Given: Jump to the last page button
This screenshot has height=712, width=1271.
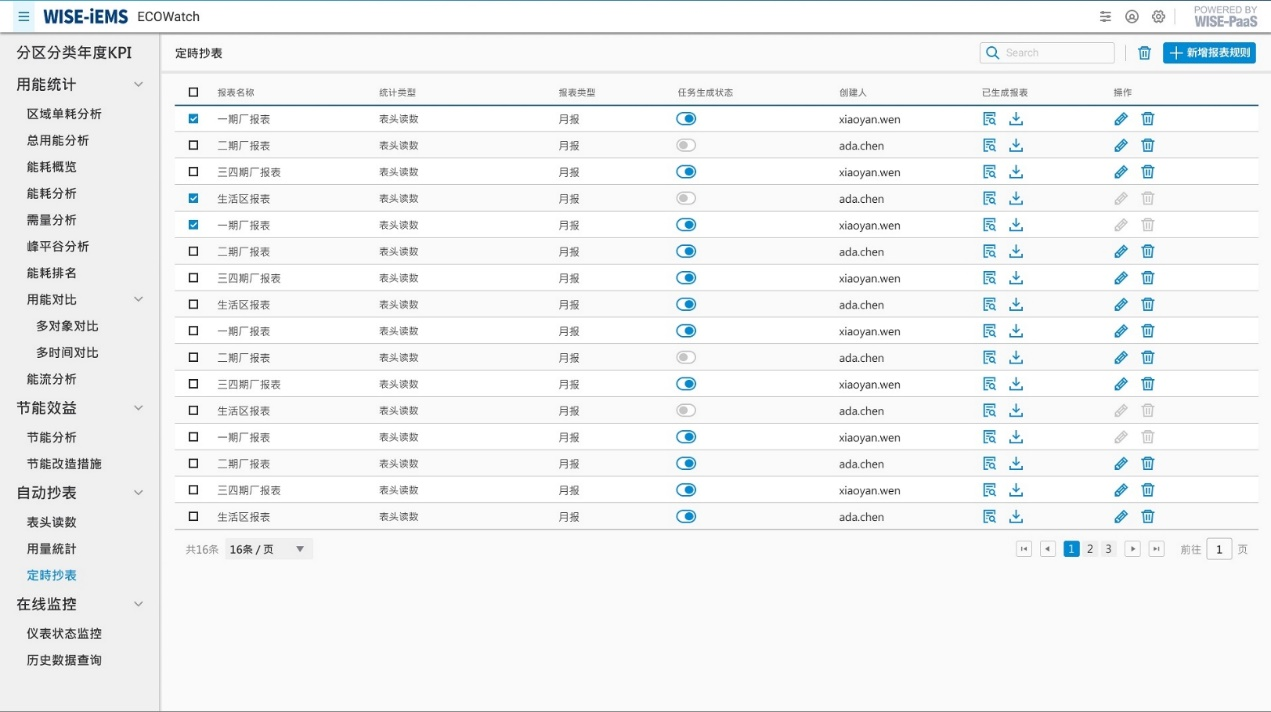Looking at the screenshot, I should click(x=1157, y=549).
